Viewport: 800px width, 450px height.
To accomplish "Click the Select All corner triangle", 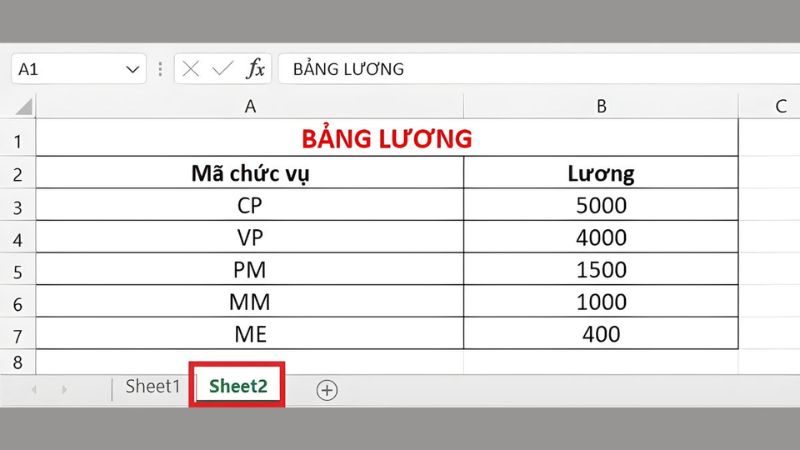I will (23, 107).
